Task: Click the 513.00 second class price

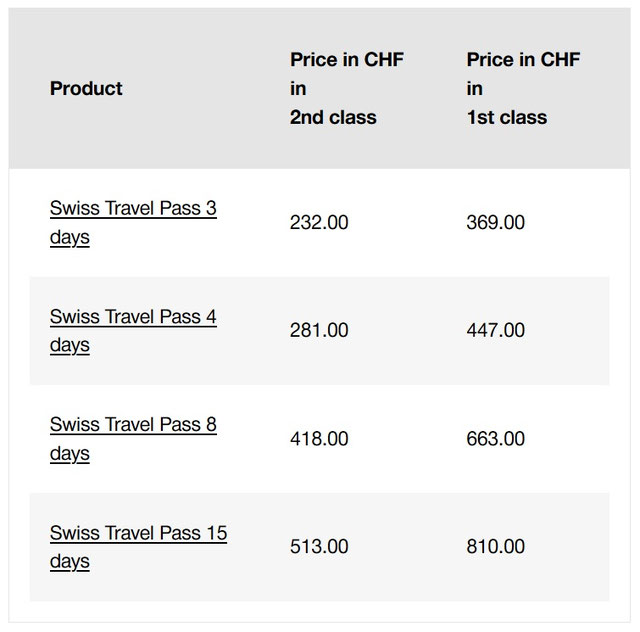Action: pos(319,547)
